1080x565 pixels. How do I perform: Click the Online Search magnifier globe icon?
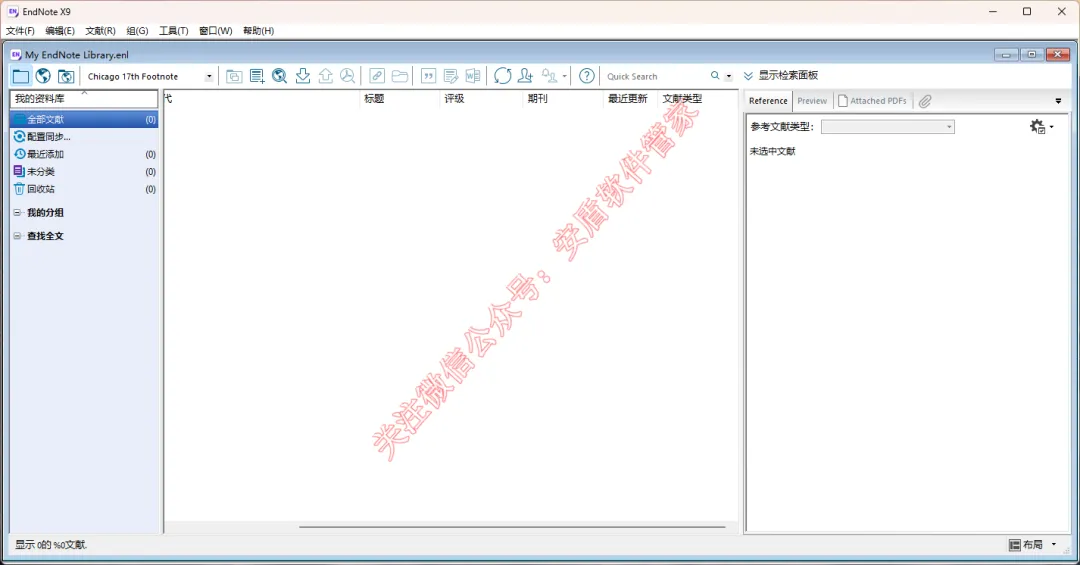(x=280, y=76)
